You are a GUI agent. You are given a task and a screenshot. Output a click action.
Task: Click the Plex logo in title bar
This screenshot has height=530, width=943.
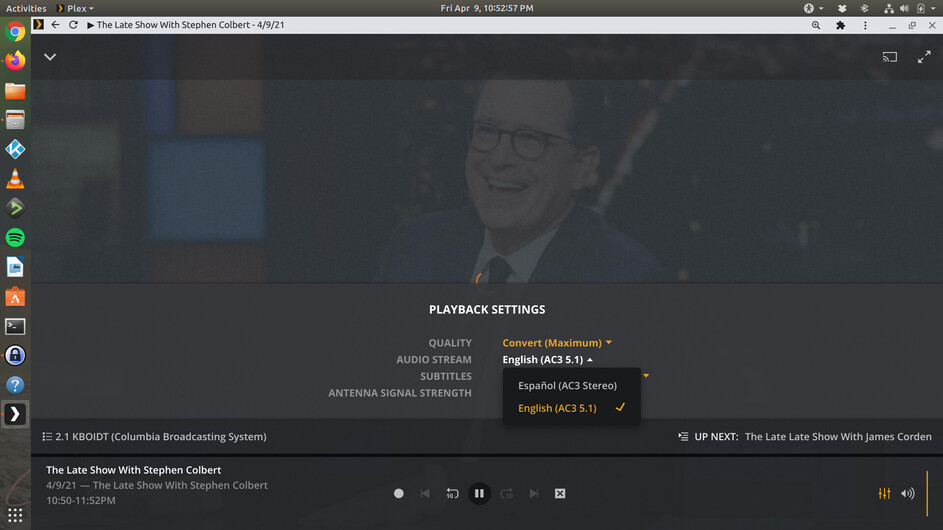click(38, 25)
